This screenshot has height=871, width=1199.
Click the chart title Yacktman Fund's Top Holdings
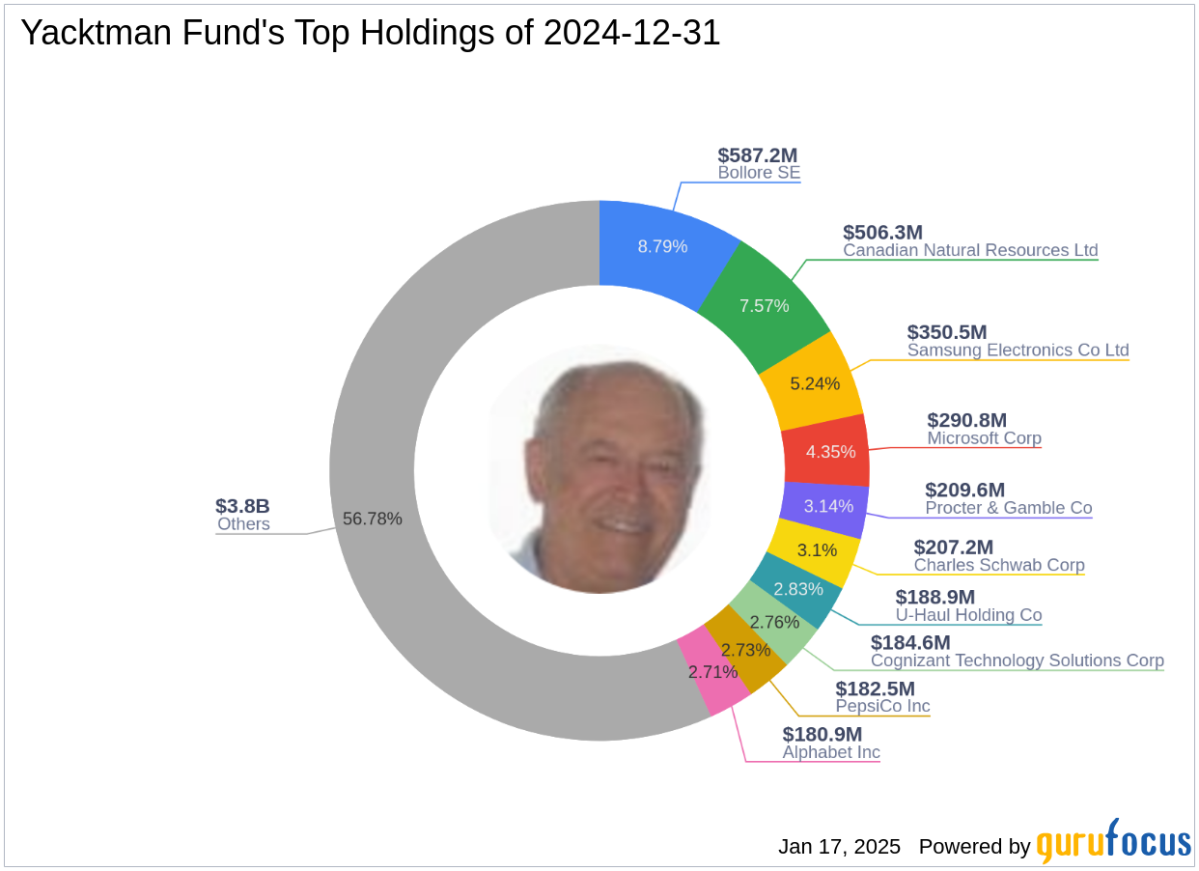pos(370,34)
